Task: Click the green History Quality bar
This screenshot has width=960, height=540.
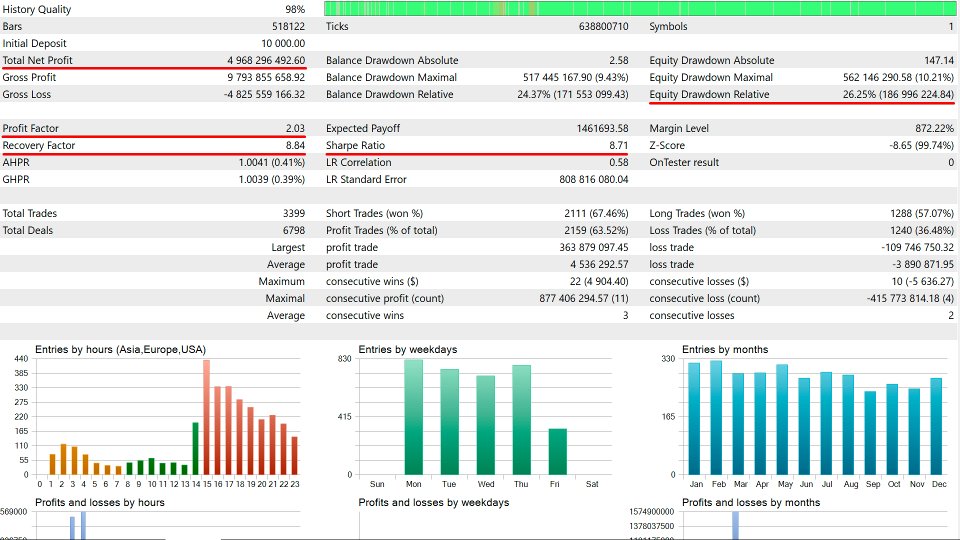Action: (x=640, y=9)
